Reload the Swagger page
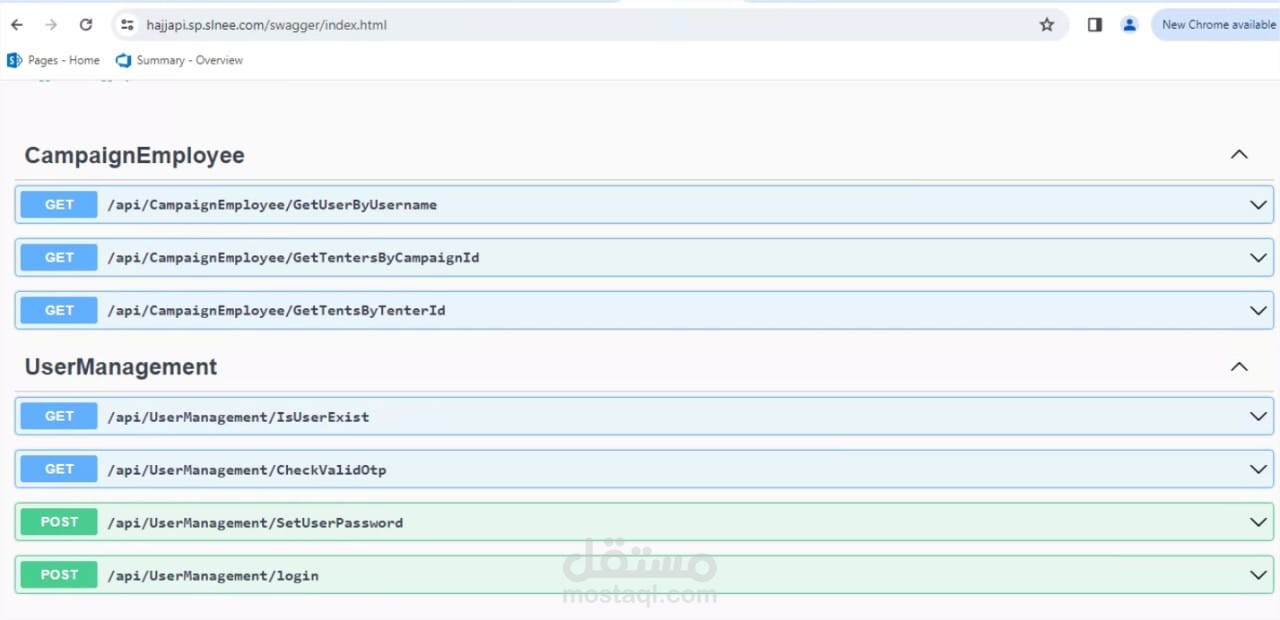 coord(86,25)
